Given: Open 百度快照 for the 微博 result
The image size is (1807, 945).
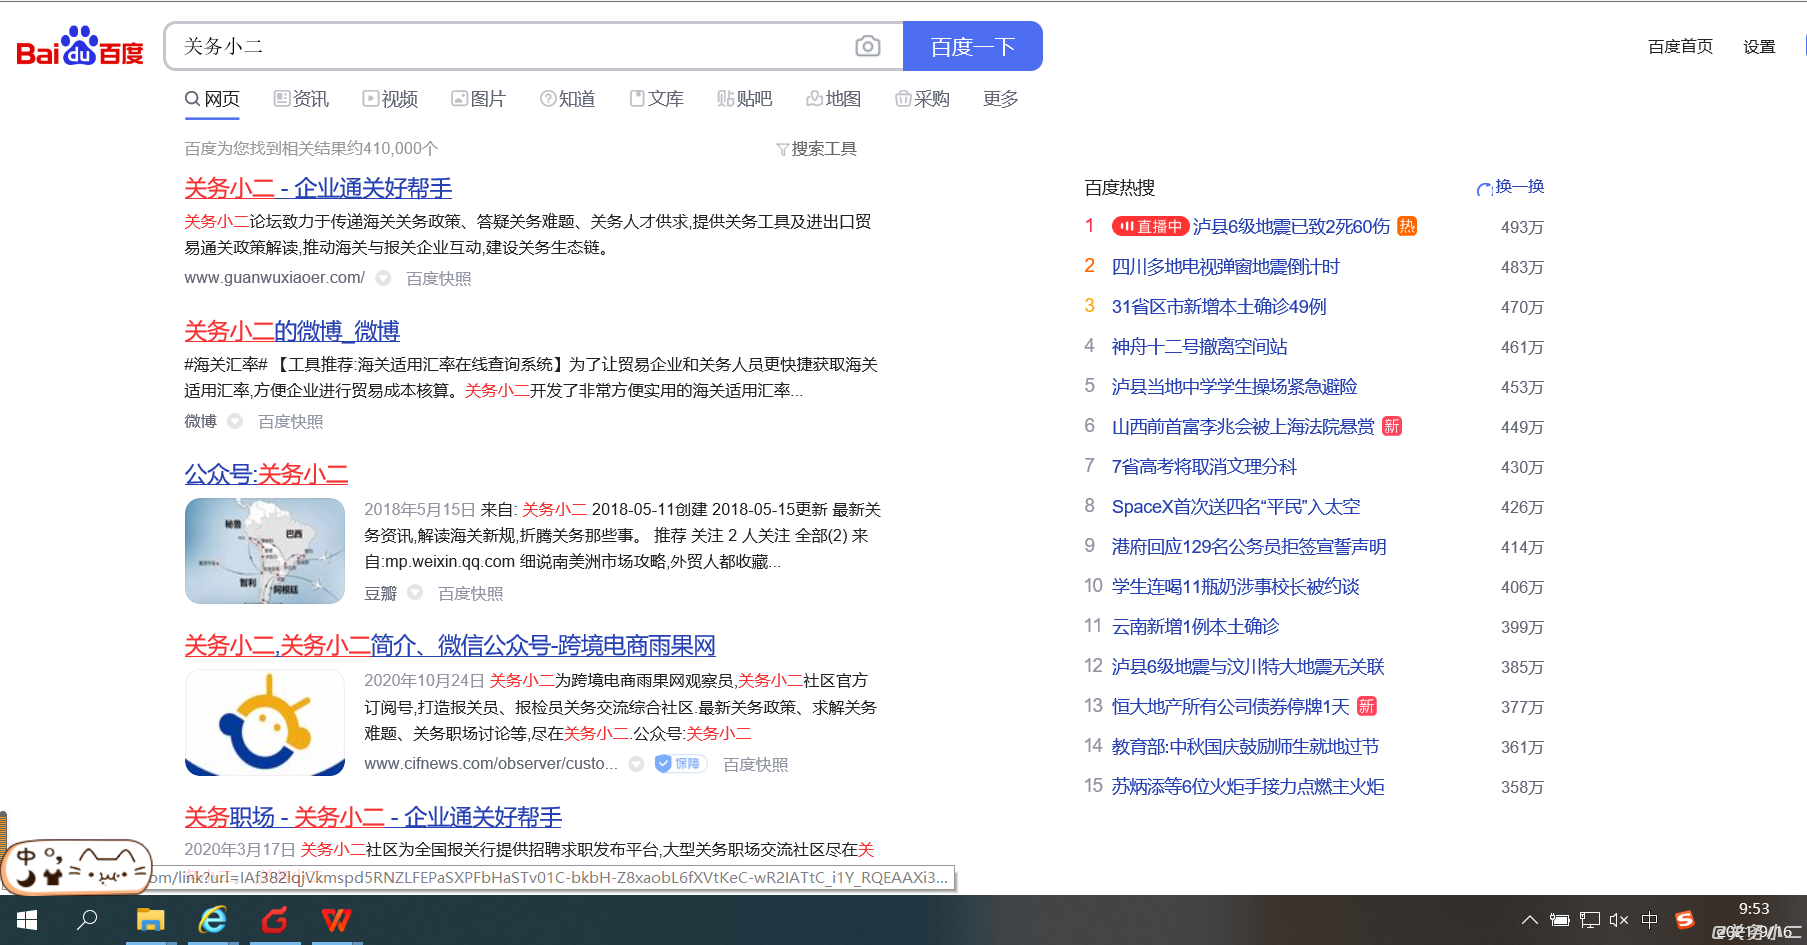Looking at the screenshot, I should [x=290, y=422].
